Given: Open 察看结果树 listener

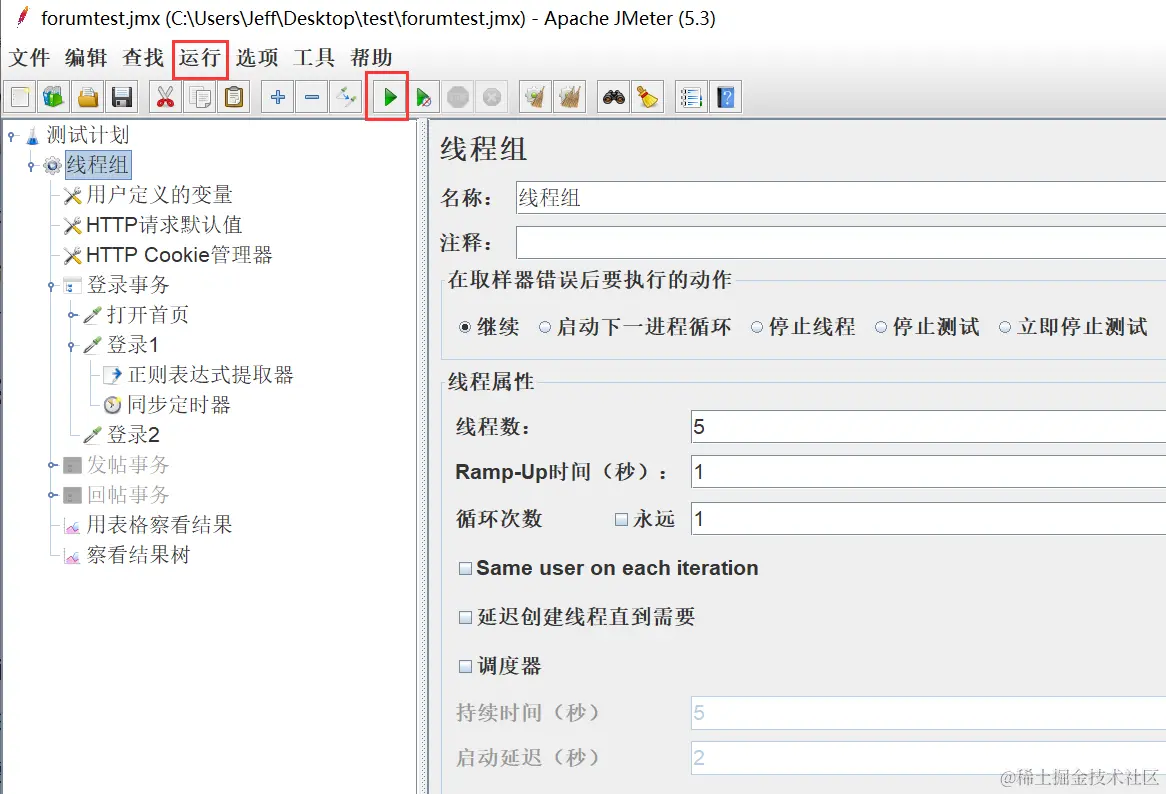Looking at the screenshot, I should 138,555.
